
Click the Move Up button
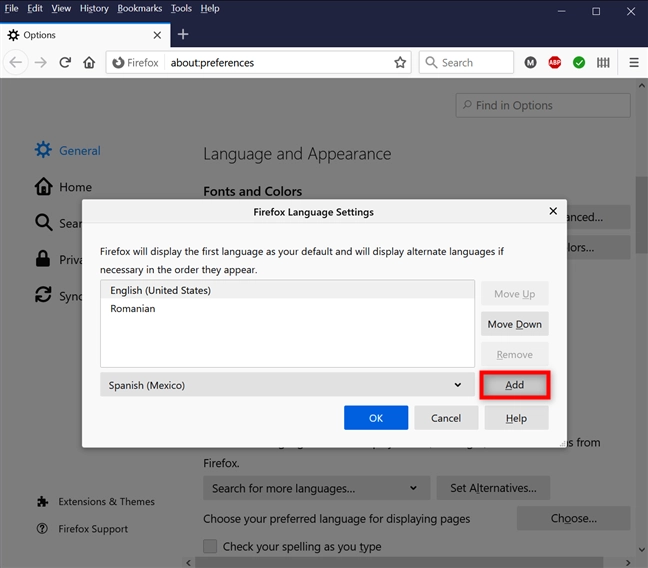[515, 294]
